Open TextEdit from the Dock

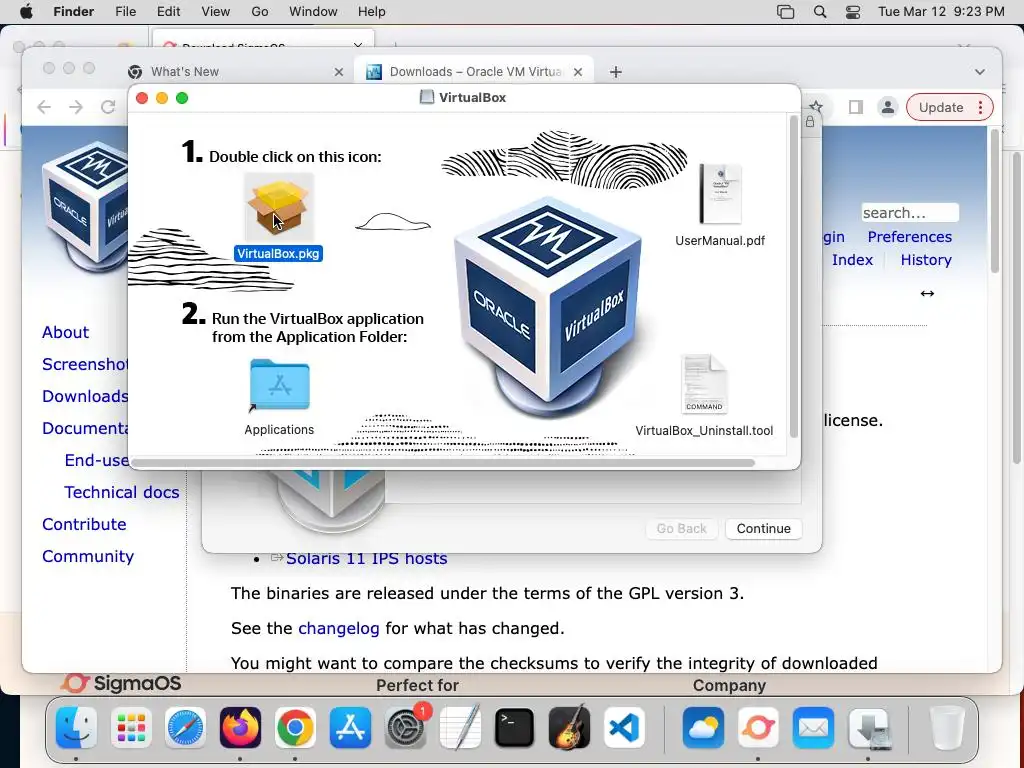click(460, 728)
